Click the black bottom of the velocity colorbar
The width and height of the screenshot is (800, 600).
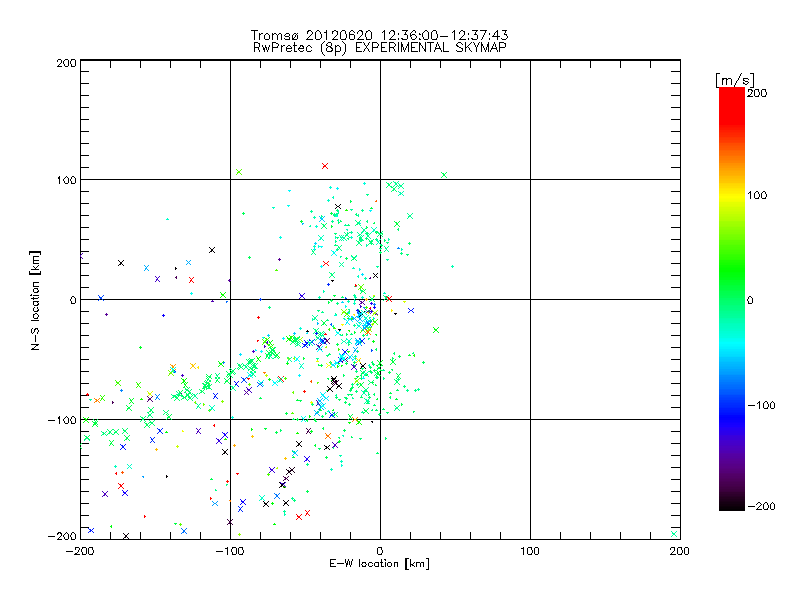coord(732,503)
